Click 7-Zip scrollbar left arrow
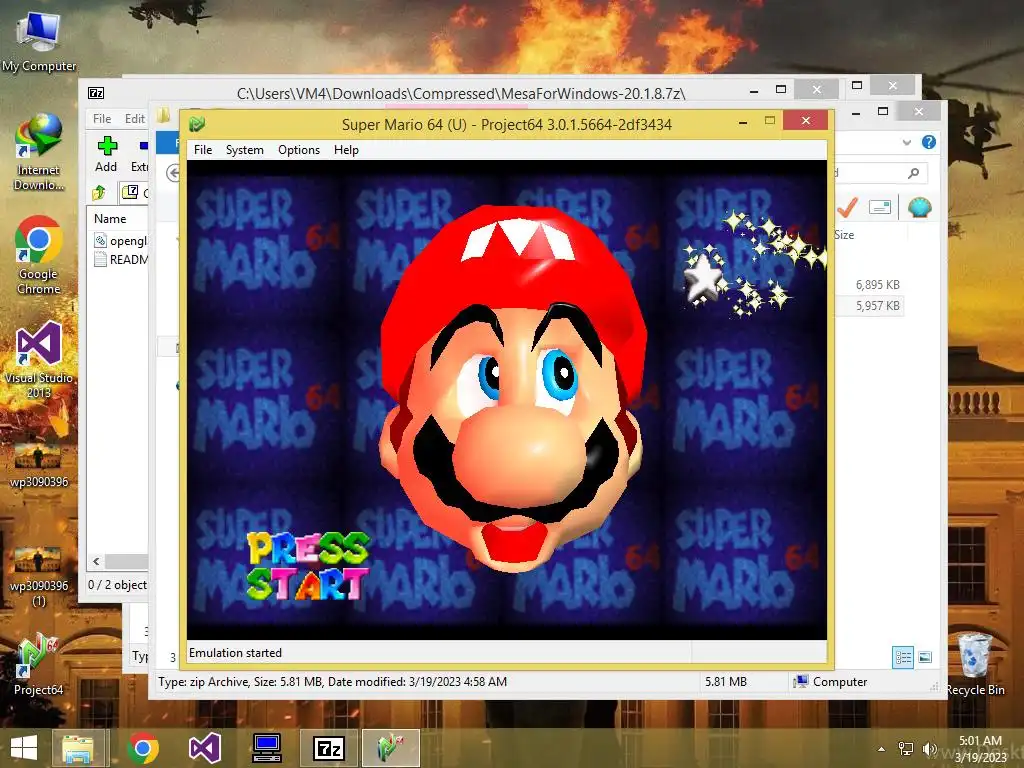1024x768 pixels. click(x=97, y=561)
